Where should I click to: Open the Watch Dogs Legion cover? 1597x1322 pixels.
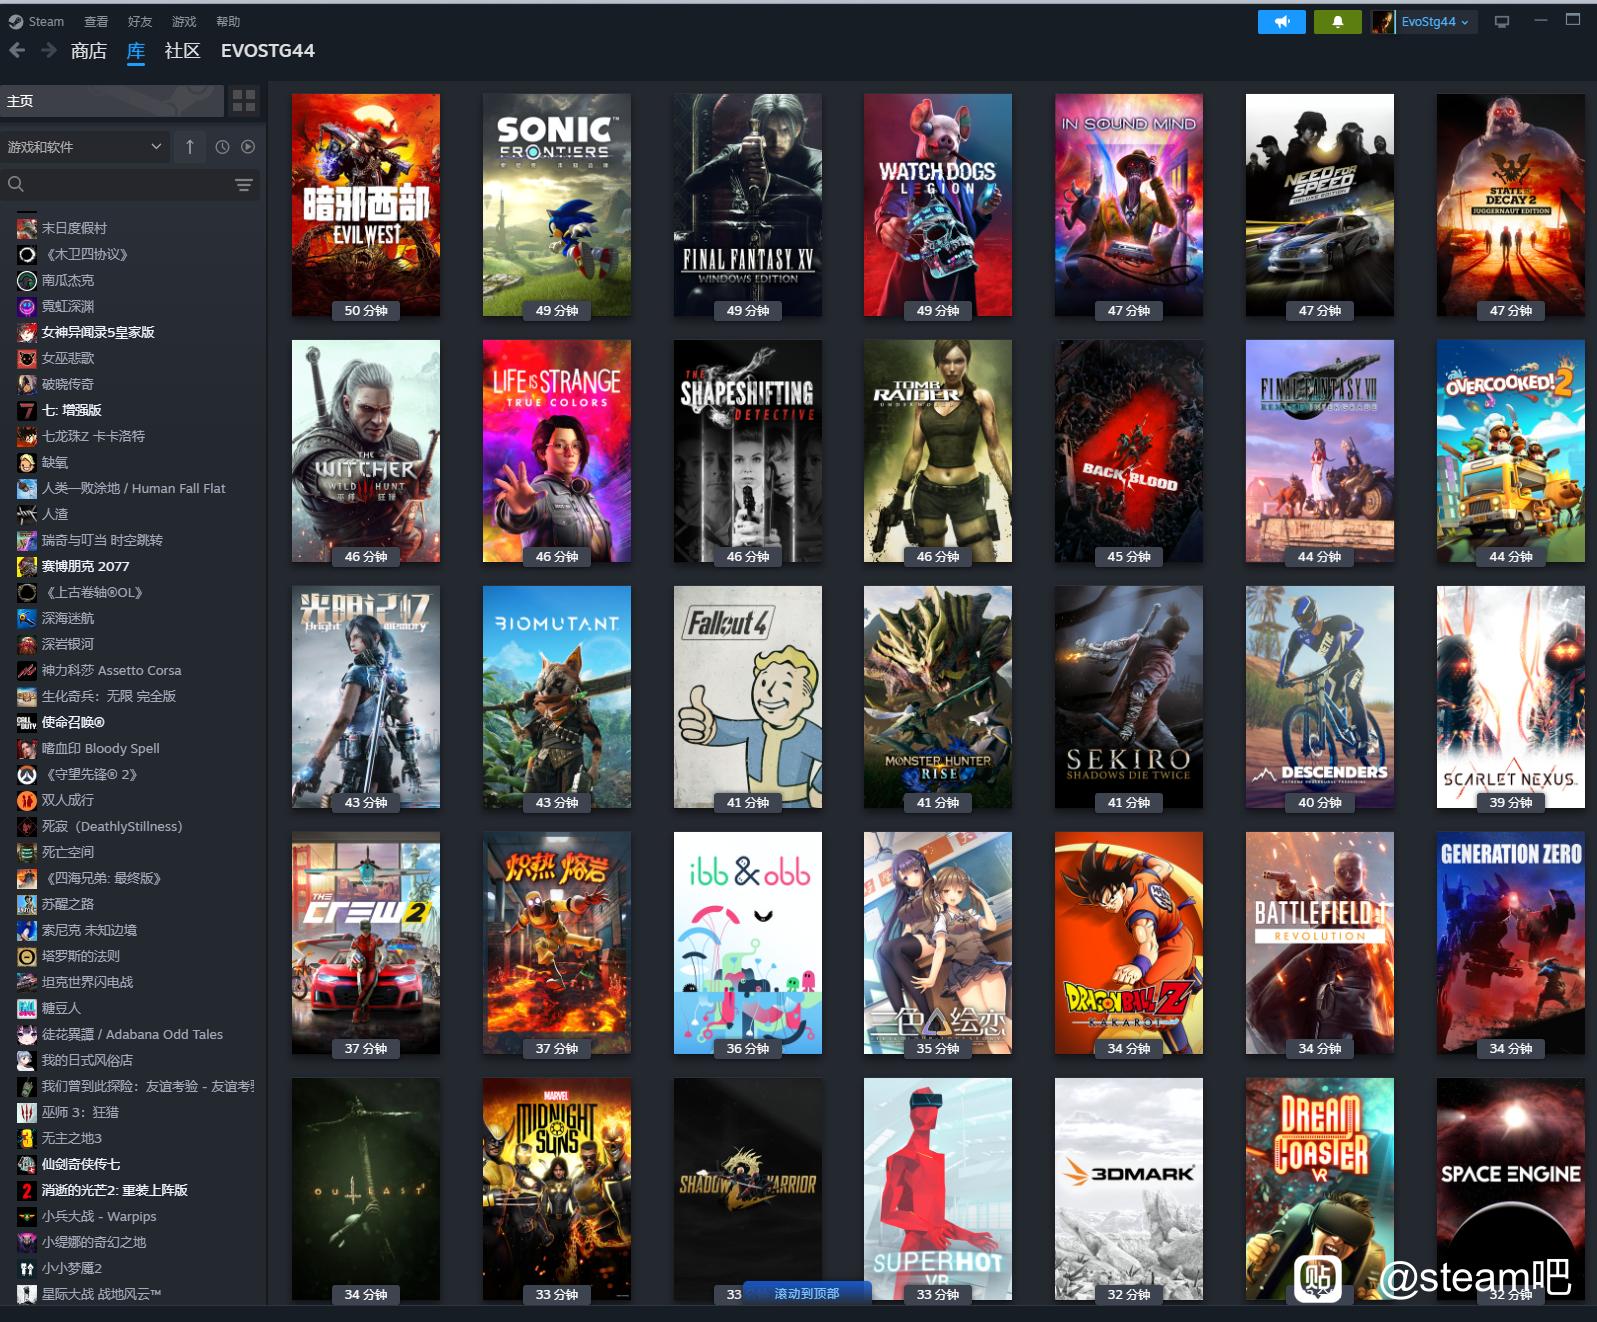click(x=938, y=205)
